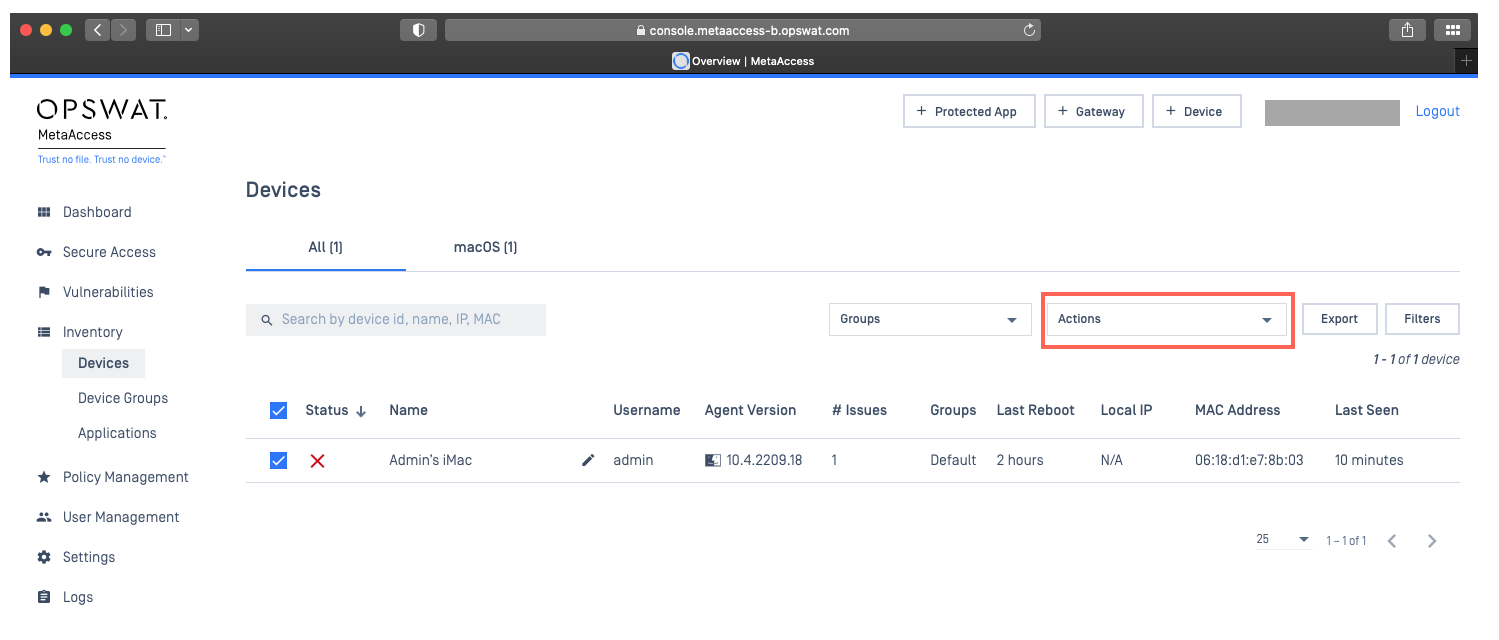Image resolution: width=1499 pixels, height=640 pixels.
Task: Click the Agent Version column header
Action: click(x=751, y=410)
